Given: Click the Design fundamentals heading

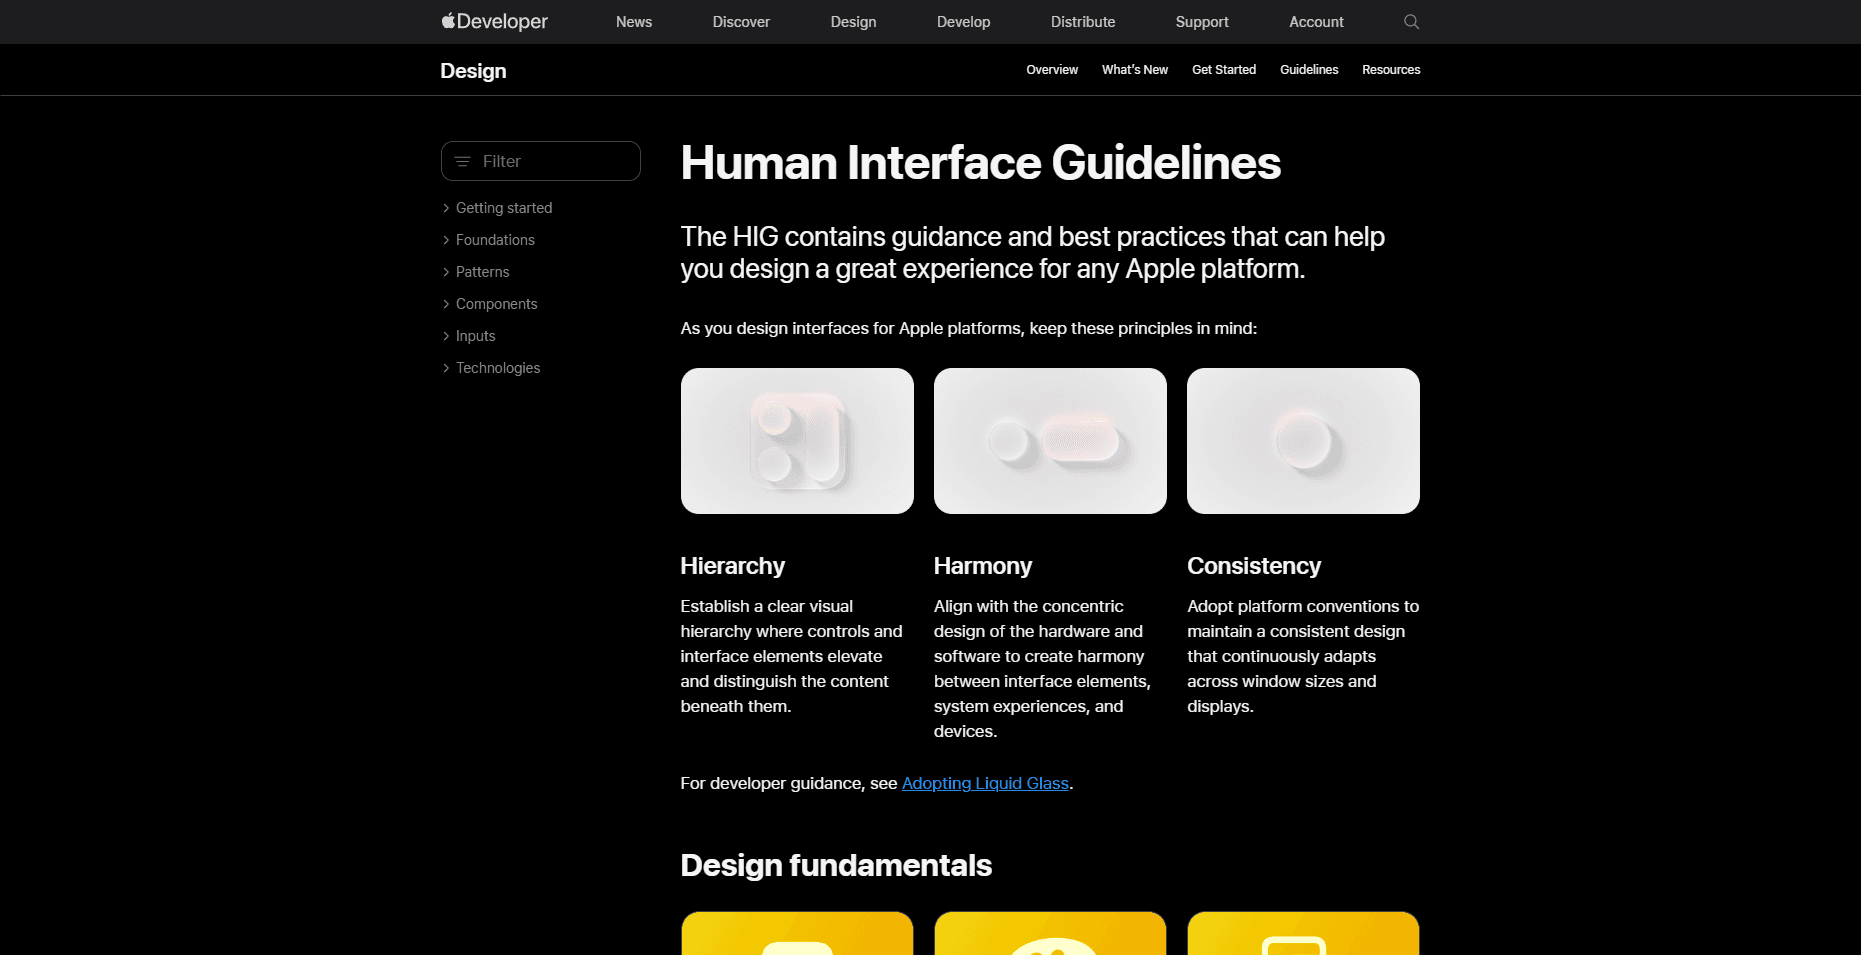Looking at the screenshot, I should (836, 865).
